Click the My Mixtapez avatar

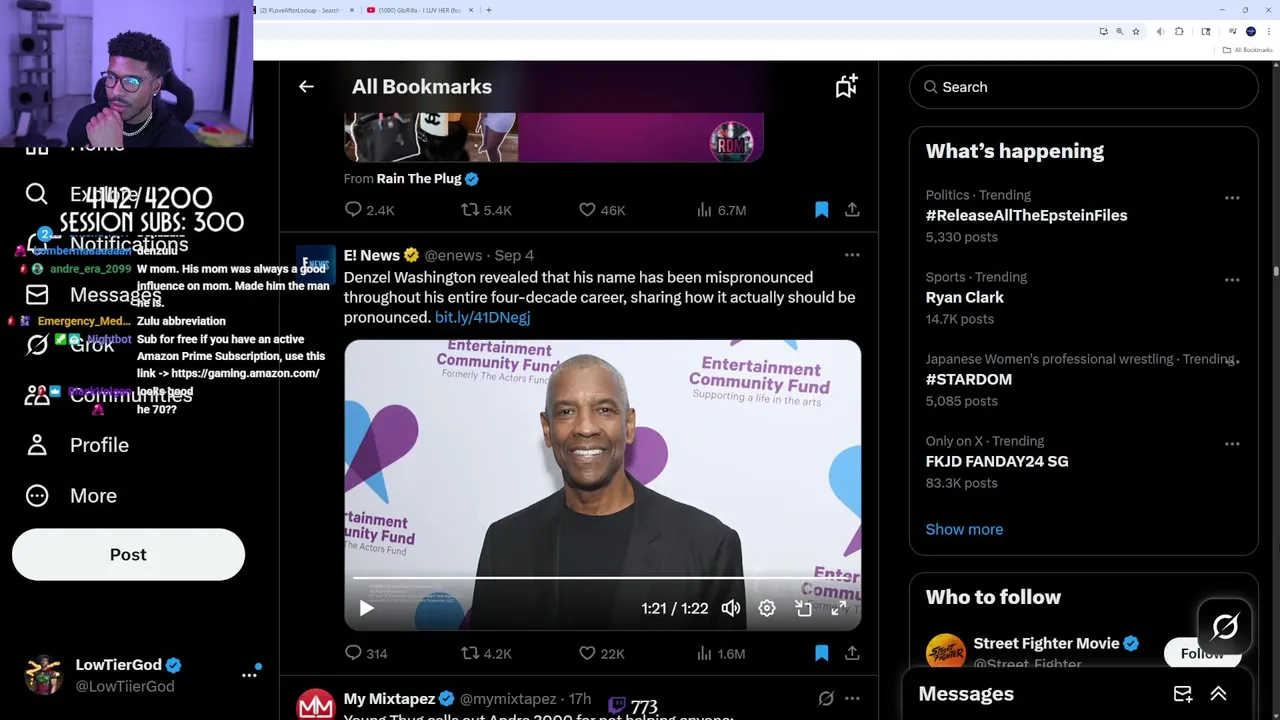coord(316,704)
